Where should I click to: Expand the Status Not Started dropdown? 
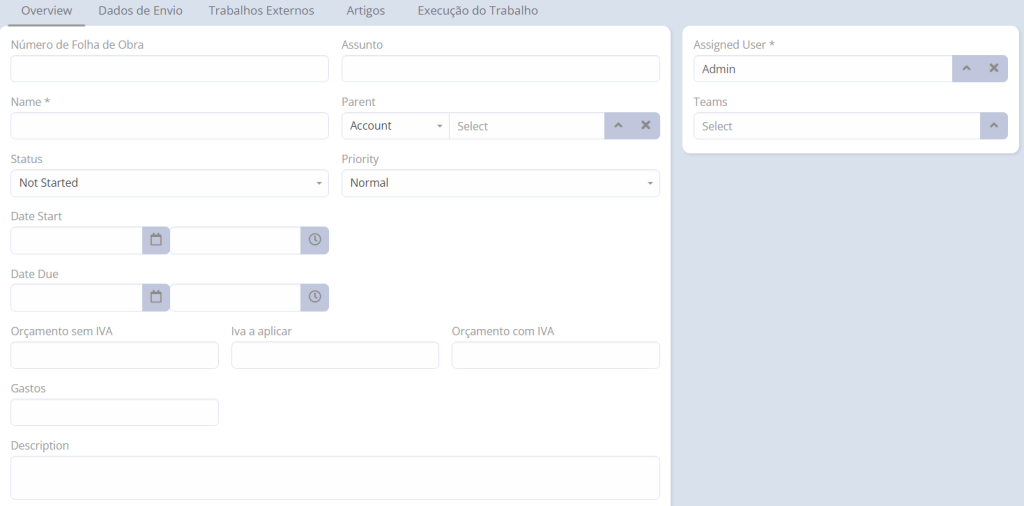point(170,183)
